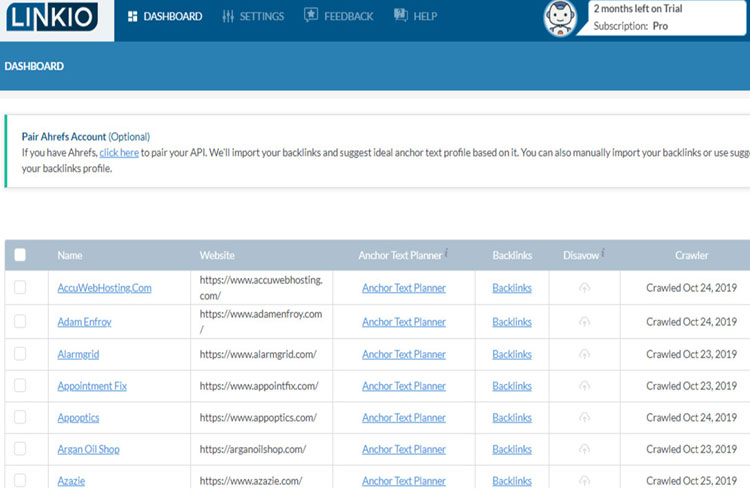This screenshot has height=500, width=750.
Task: Click Disavow upload icon for Argan Oil Shop
Action: (585, 449)
